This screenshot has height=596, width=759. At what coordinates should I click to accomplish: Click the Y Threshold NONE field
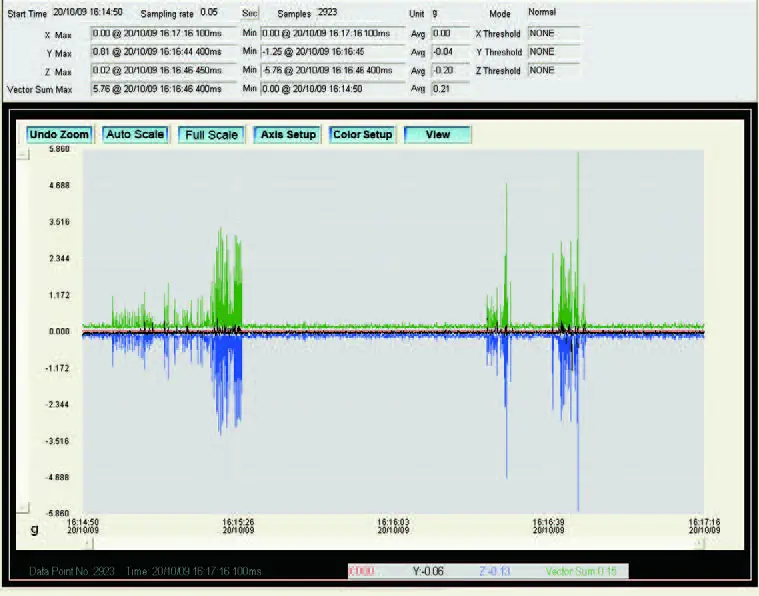(553, 52)
